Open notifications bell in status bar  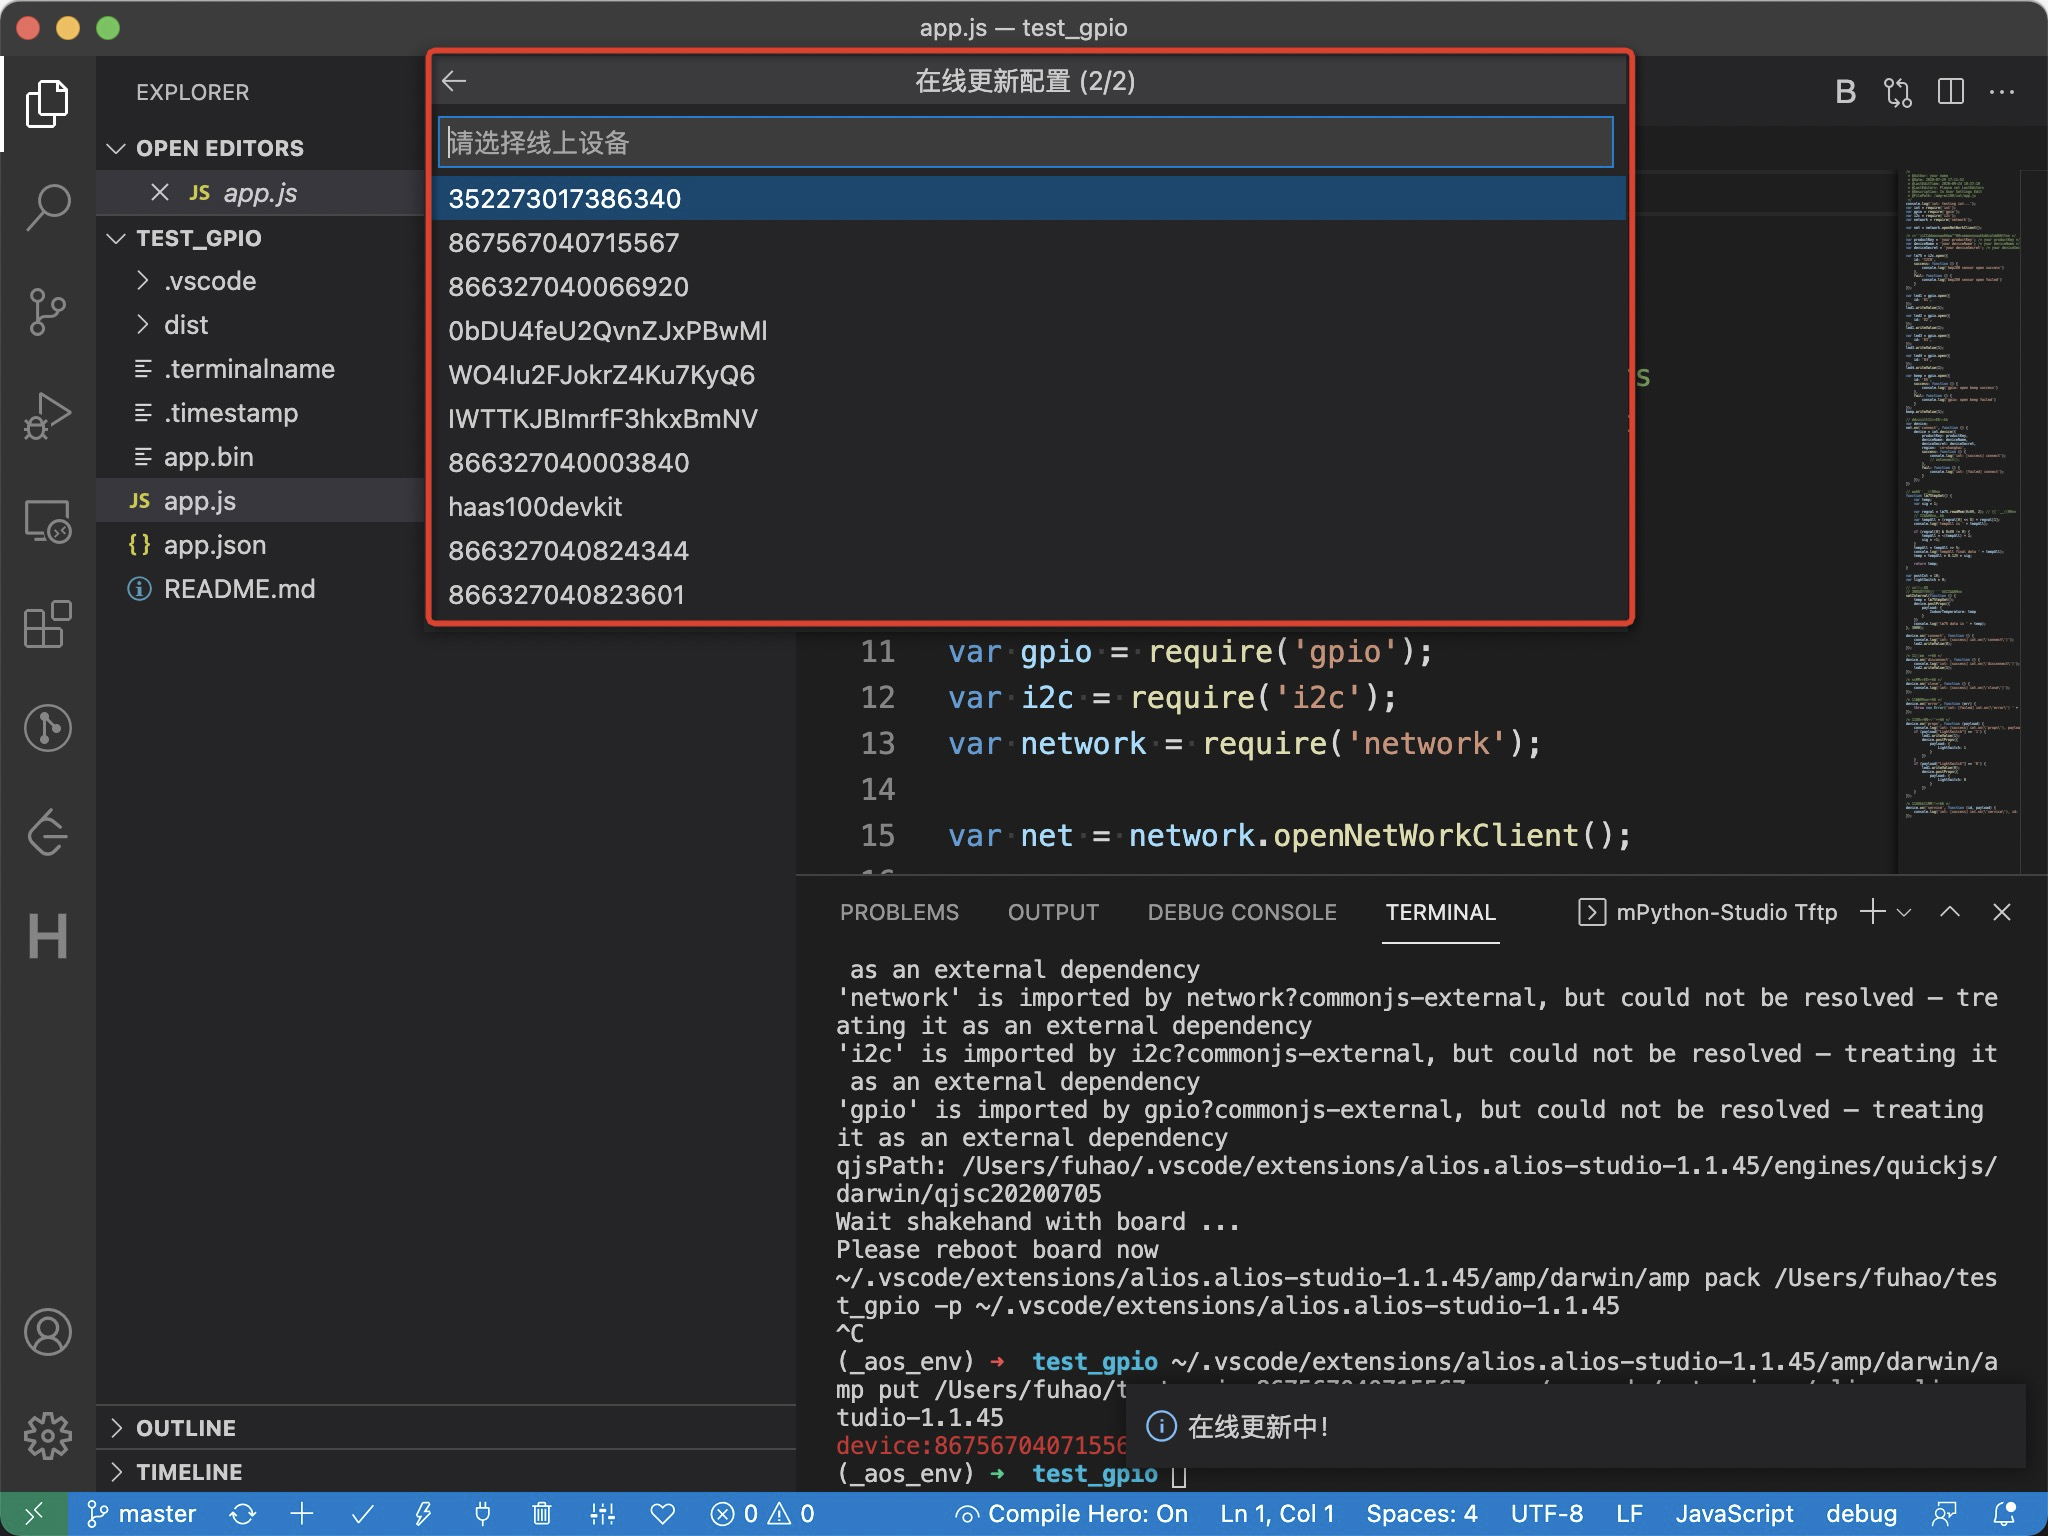click(2004, 1514)
